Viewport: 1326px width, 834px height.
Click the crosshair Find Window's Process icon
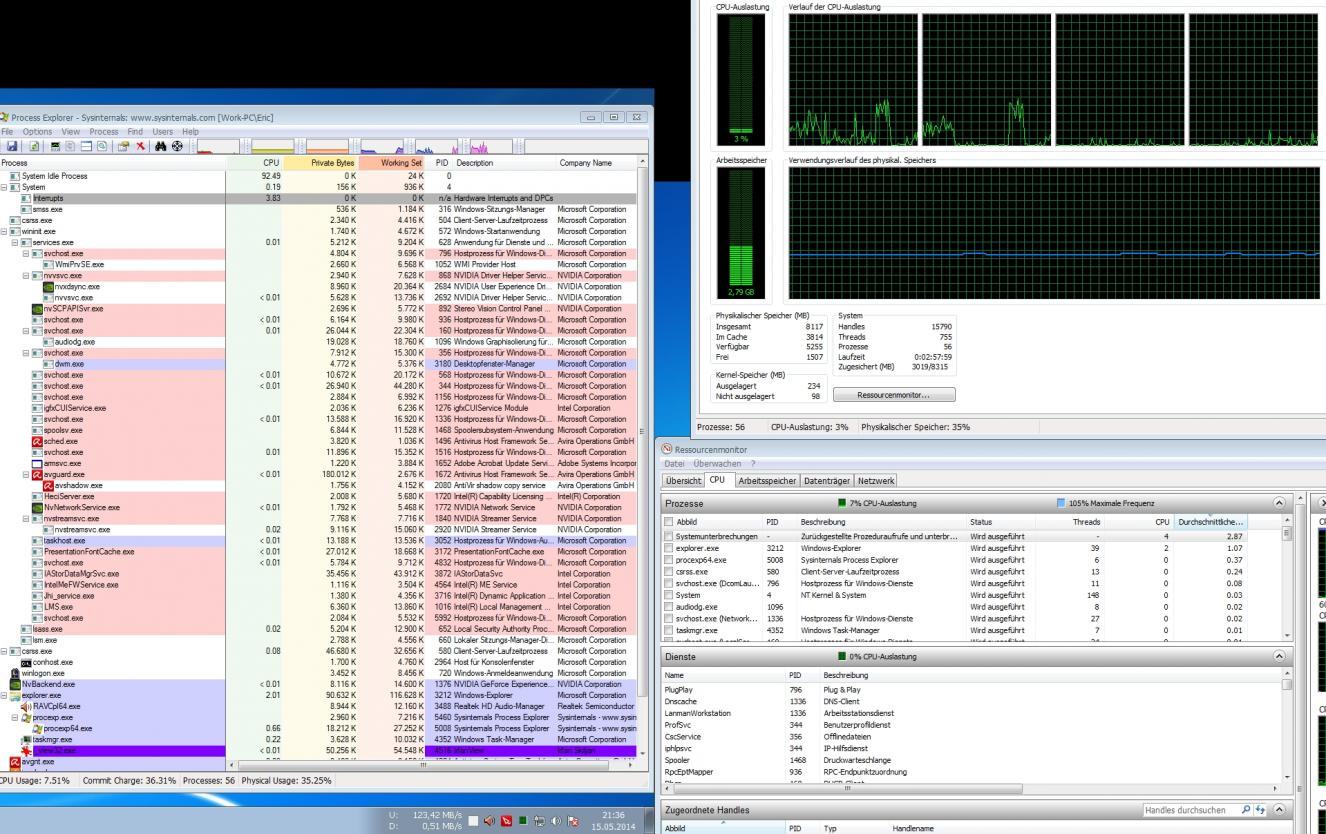coord(177,146)
